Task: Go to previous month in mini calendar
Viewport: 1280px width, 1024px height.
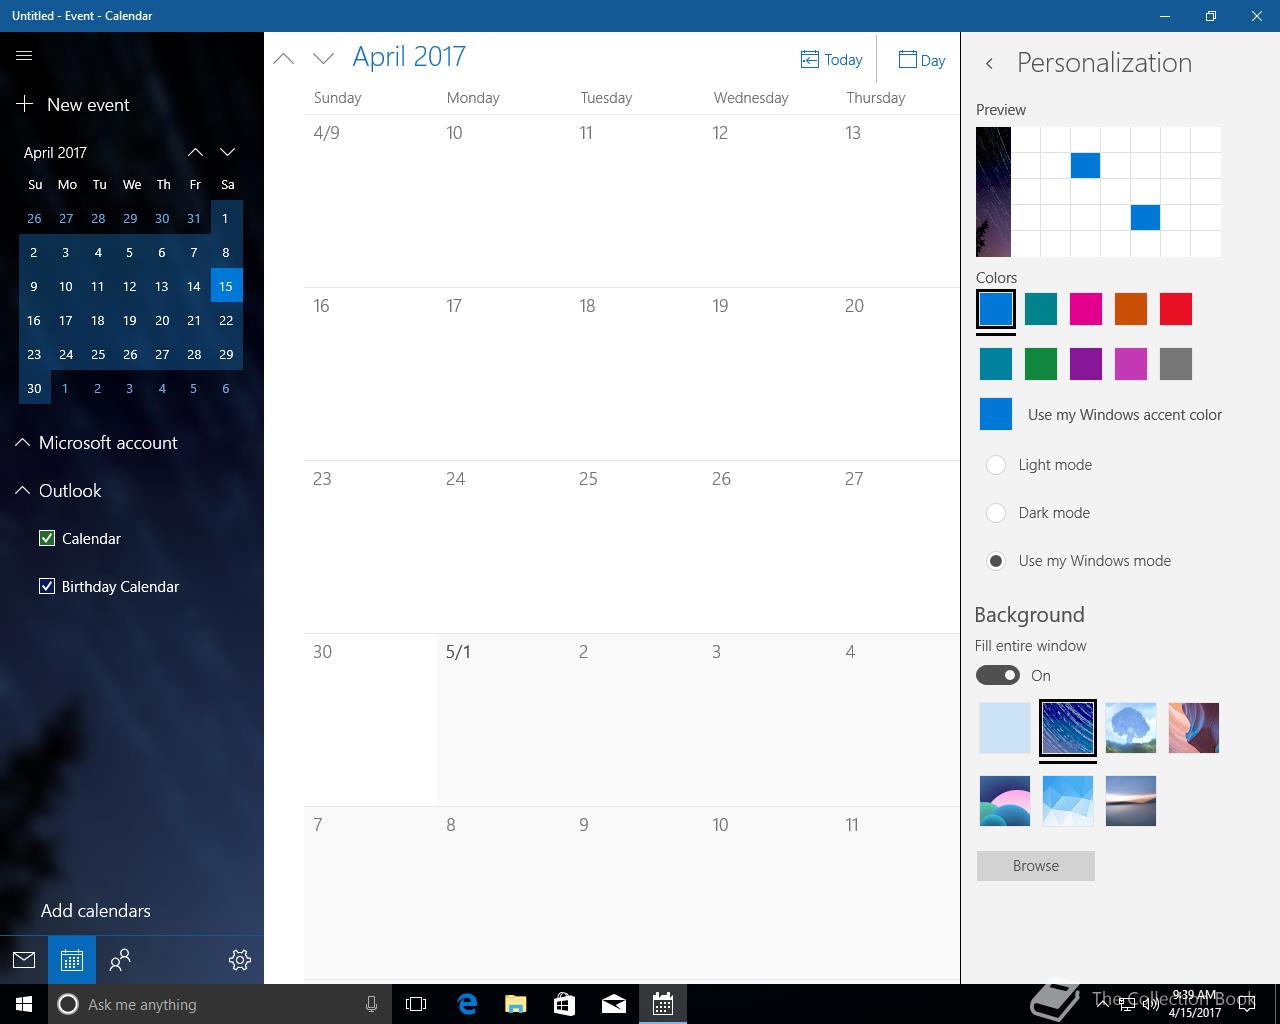Action: (x=195, y=152)
